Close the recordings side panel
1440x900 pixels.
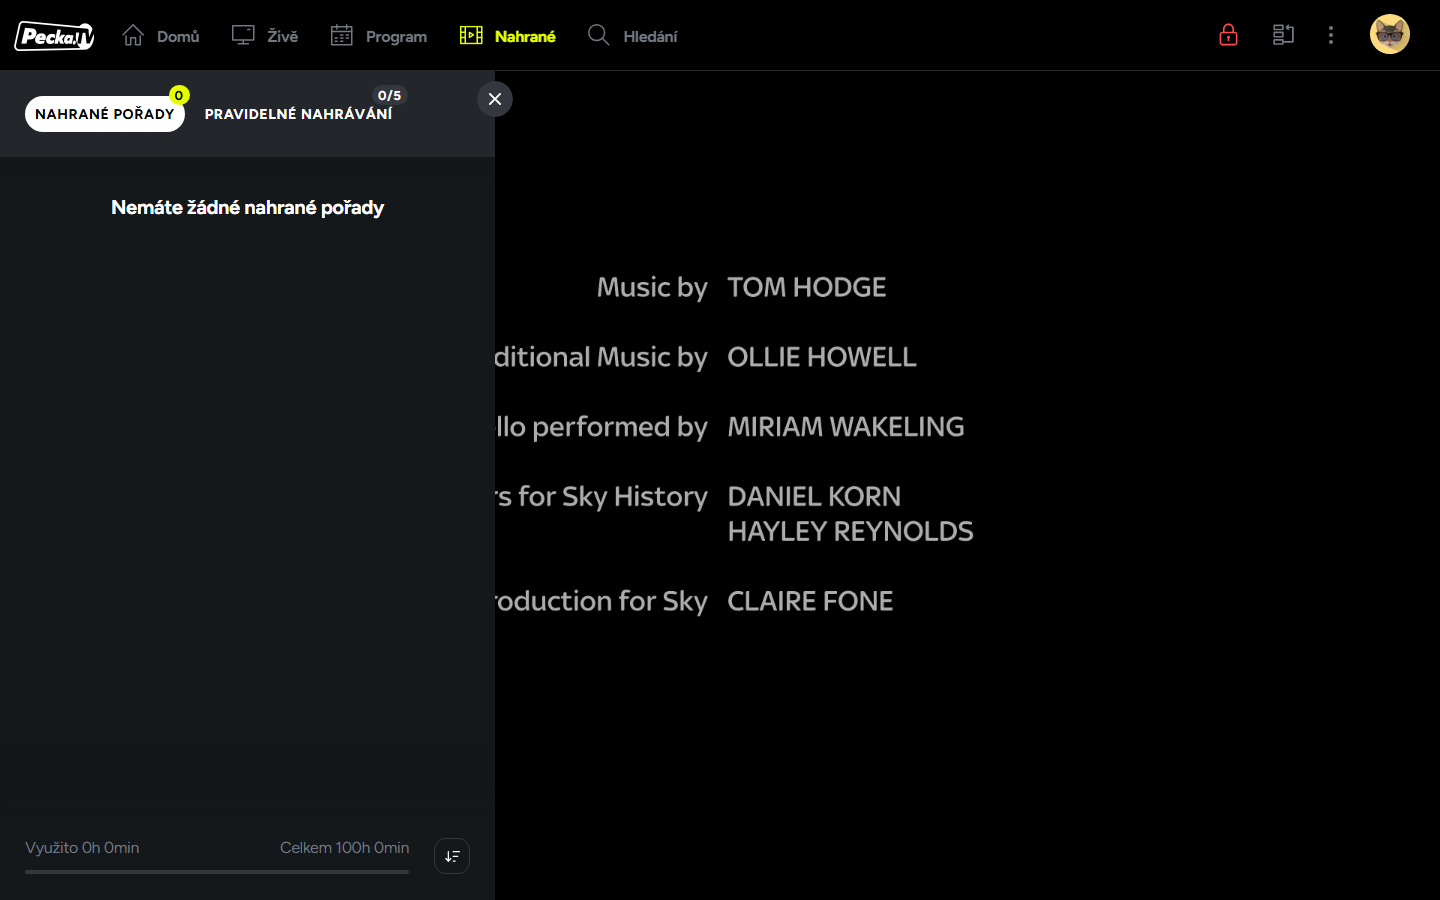click(x=495, y=99)
